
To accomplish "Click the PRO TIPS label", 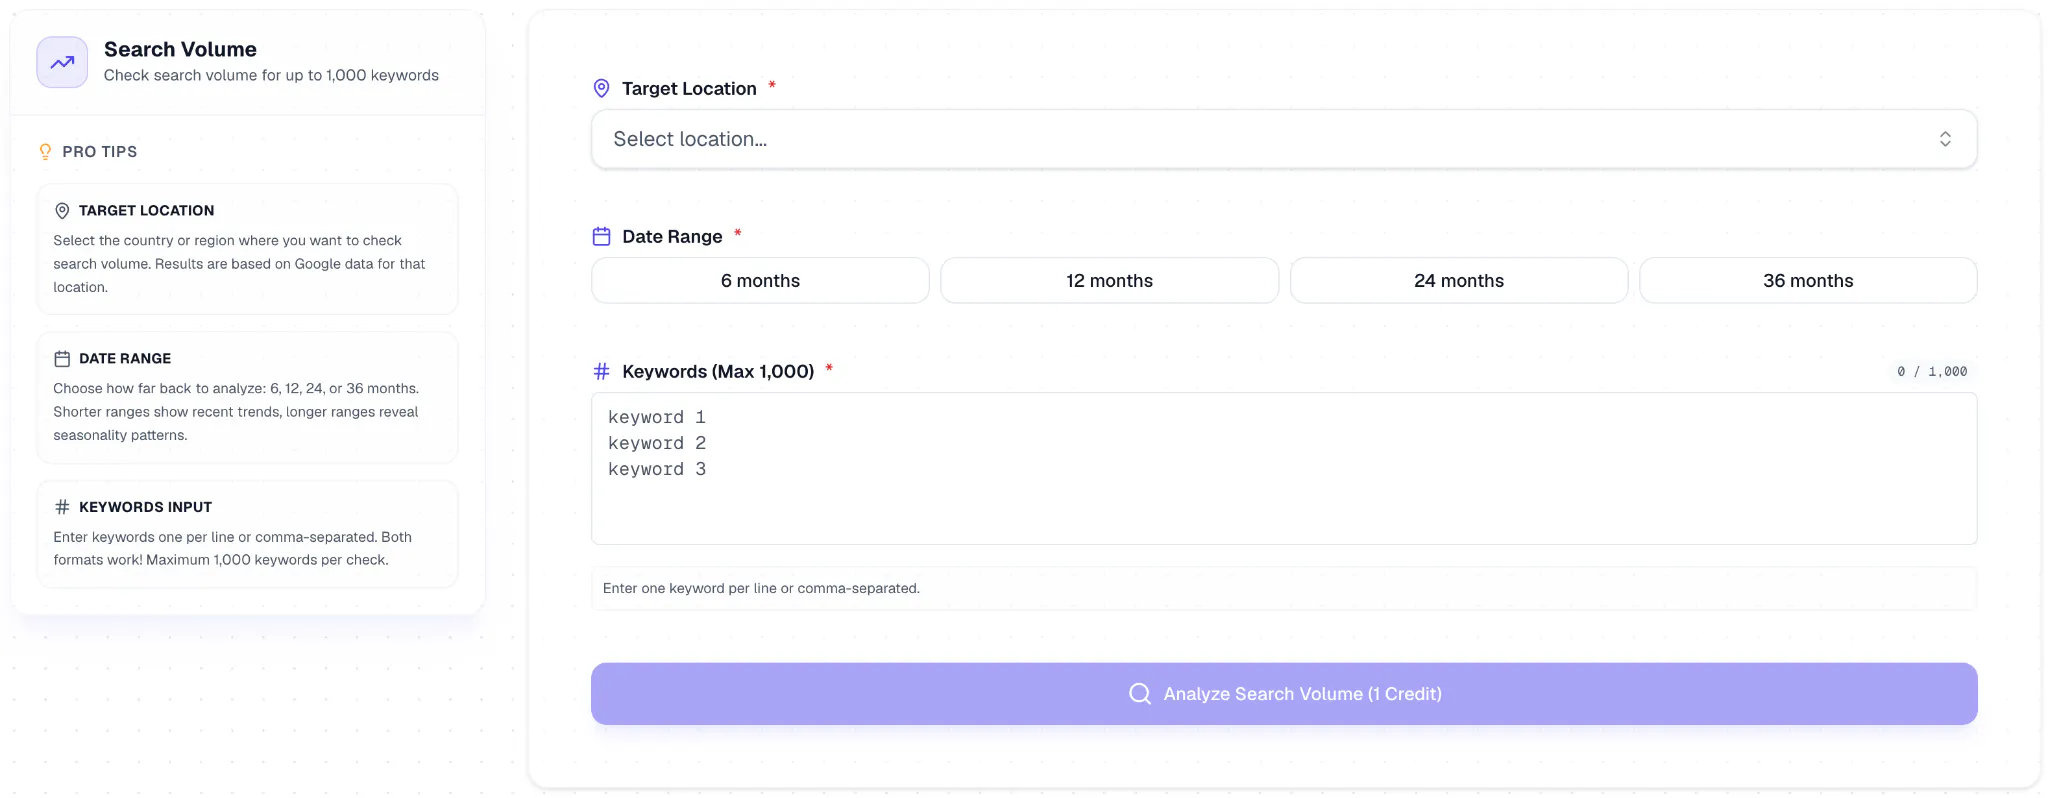I will coord(100,152).
